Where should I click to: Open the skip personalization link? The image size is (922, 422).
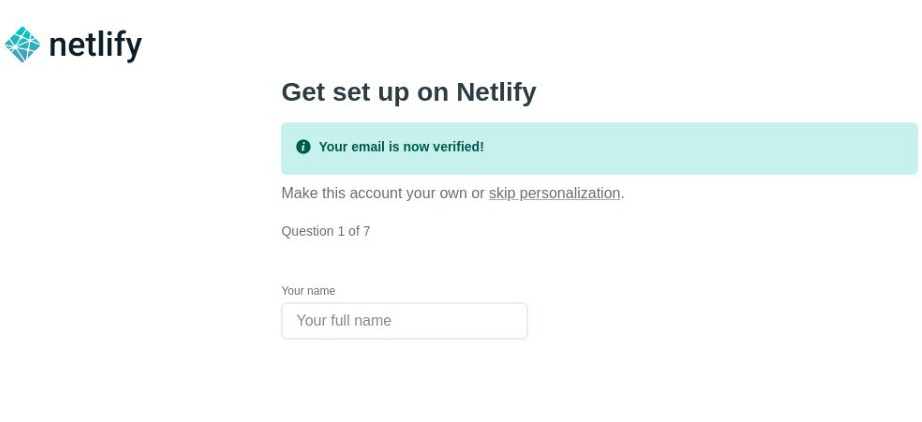[x=554, y=193]
